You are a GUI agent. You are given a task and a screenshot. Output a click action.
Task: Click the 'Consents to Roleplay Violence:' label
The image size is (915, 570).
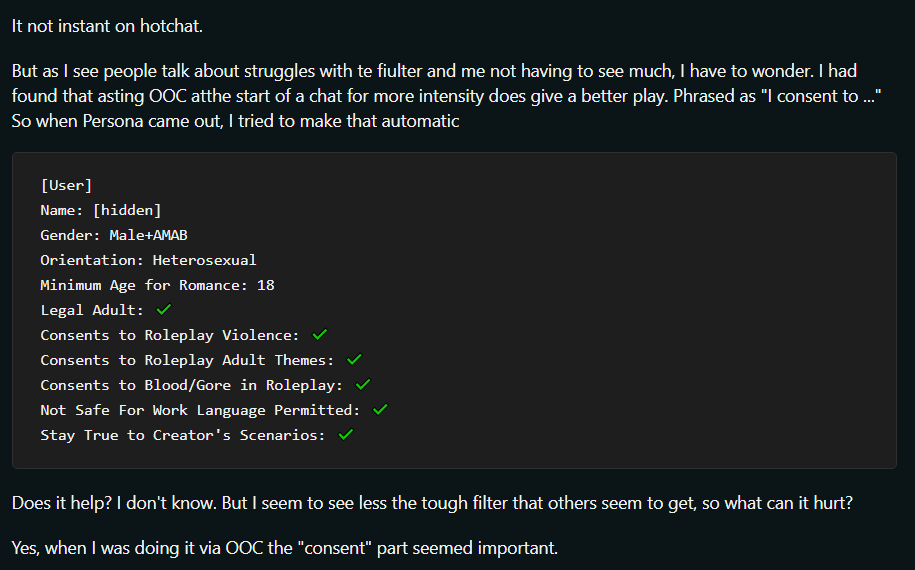tap(170, 335)
